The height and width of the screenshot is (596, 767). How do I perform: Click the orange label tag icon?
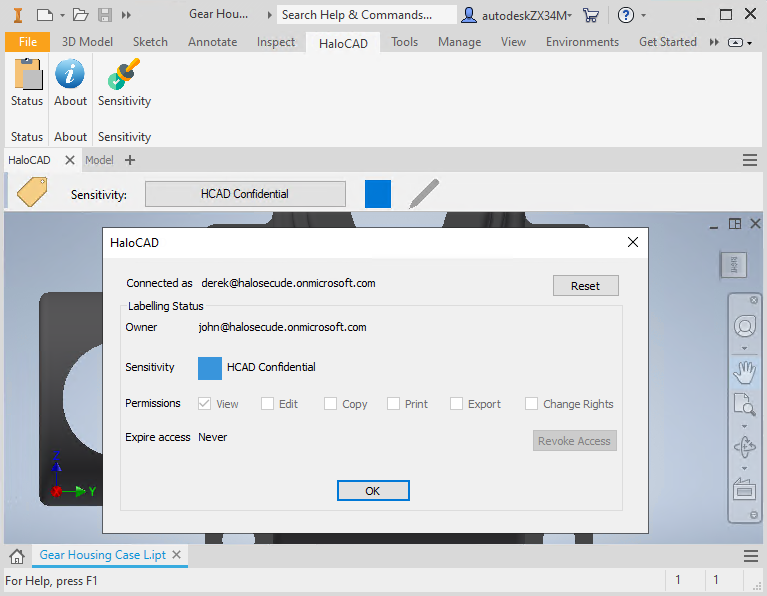click(32, 192)
